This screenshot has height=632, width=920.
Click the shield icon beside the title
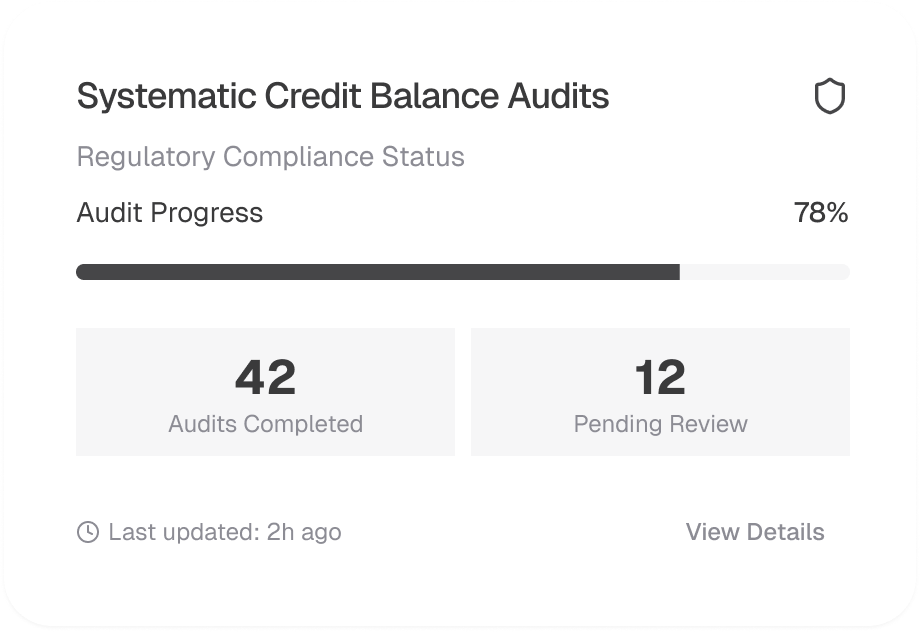[829, 97]
